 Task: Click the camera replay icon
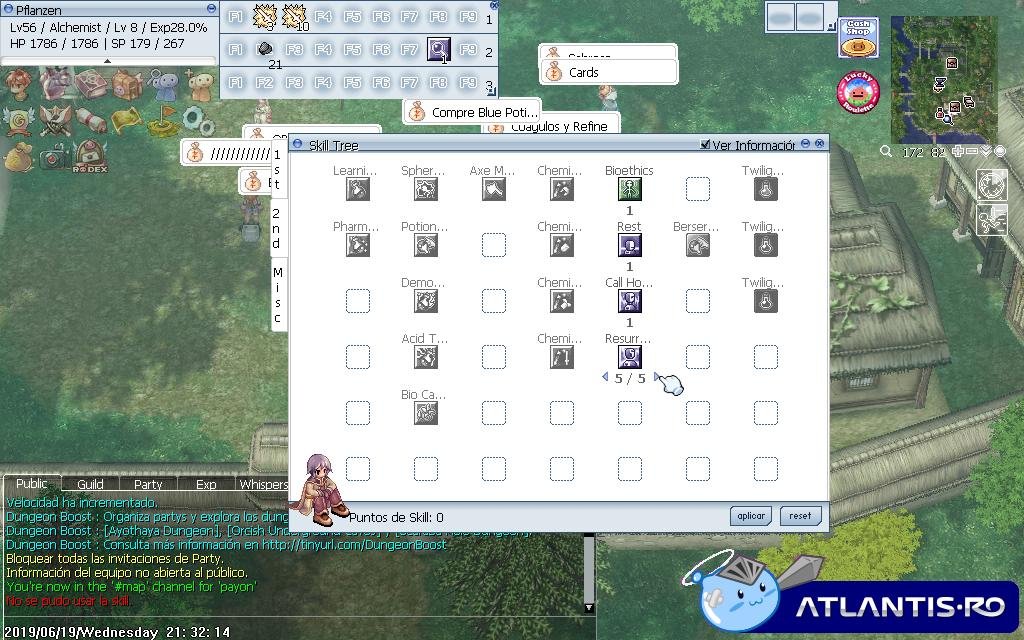(54, 157)
